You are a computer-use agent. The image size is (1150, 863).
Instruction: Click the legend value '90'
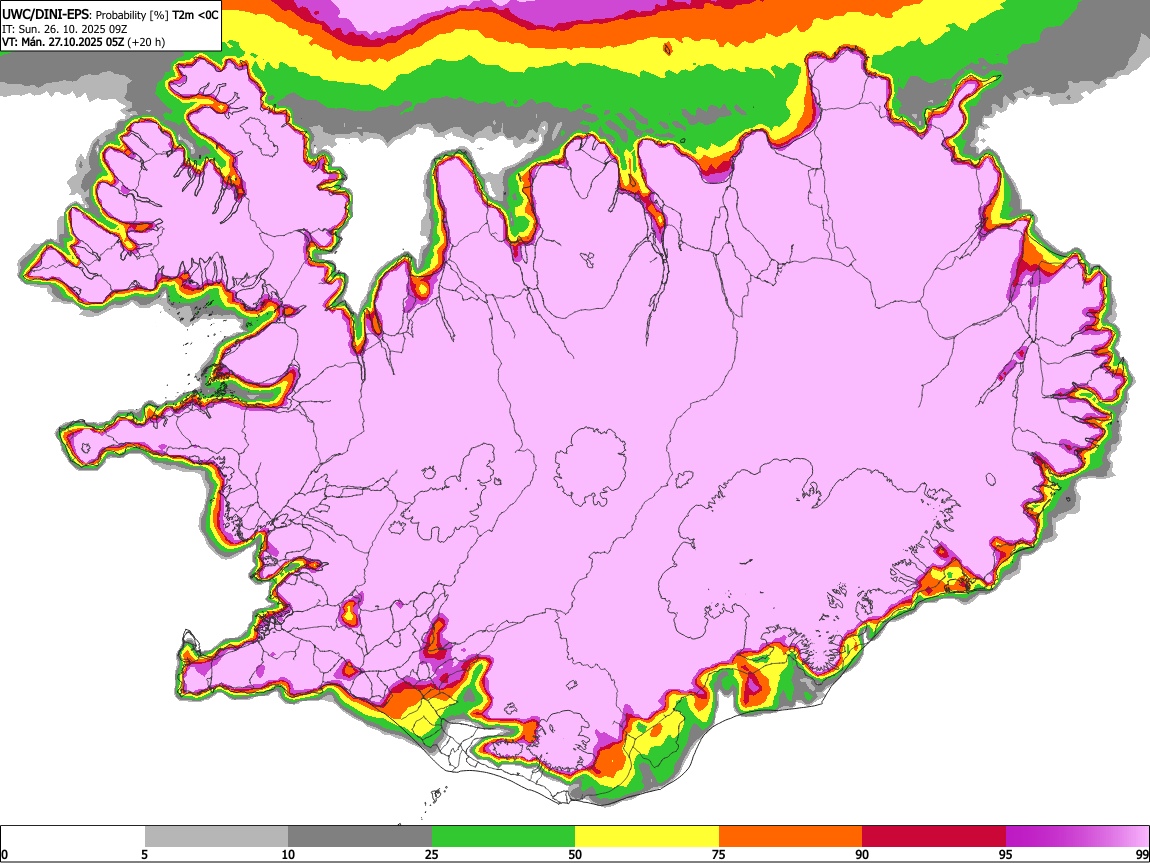click(862, 855)
